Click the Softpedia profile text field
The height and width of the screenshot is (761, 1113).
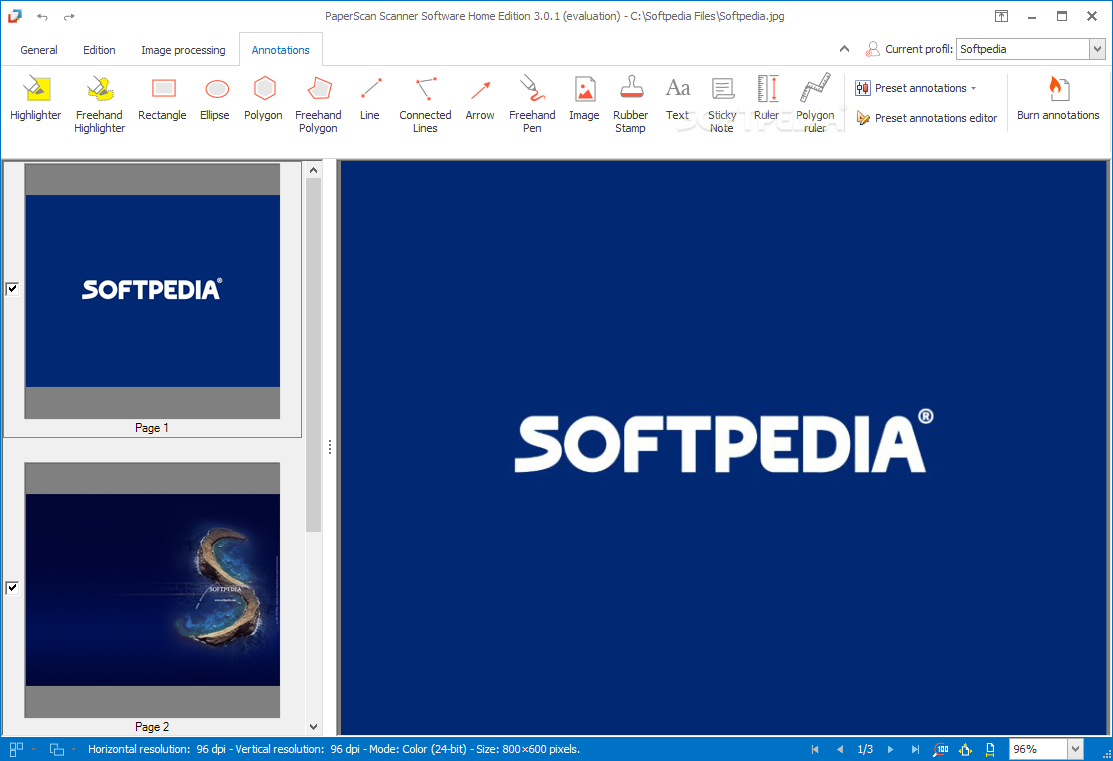click(1023, 49)
